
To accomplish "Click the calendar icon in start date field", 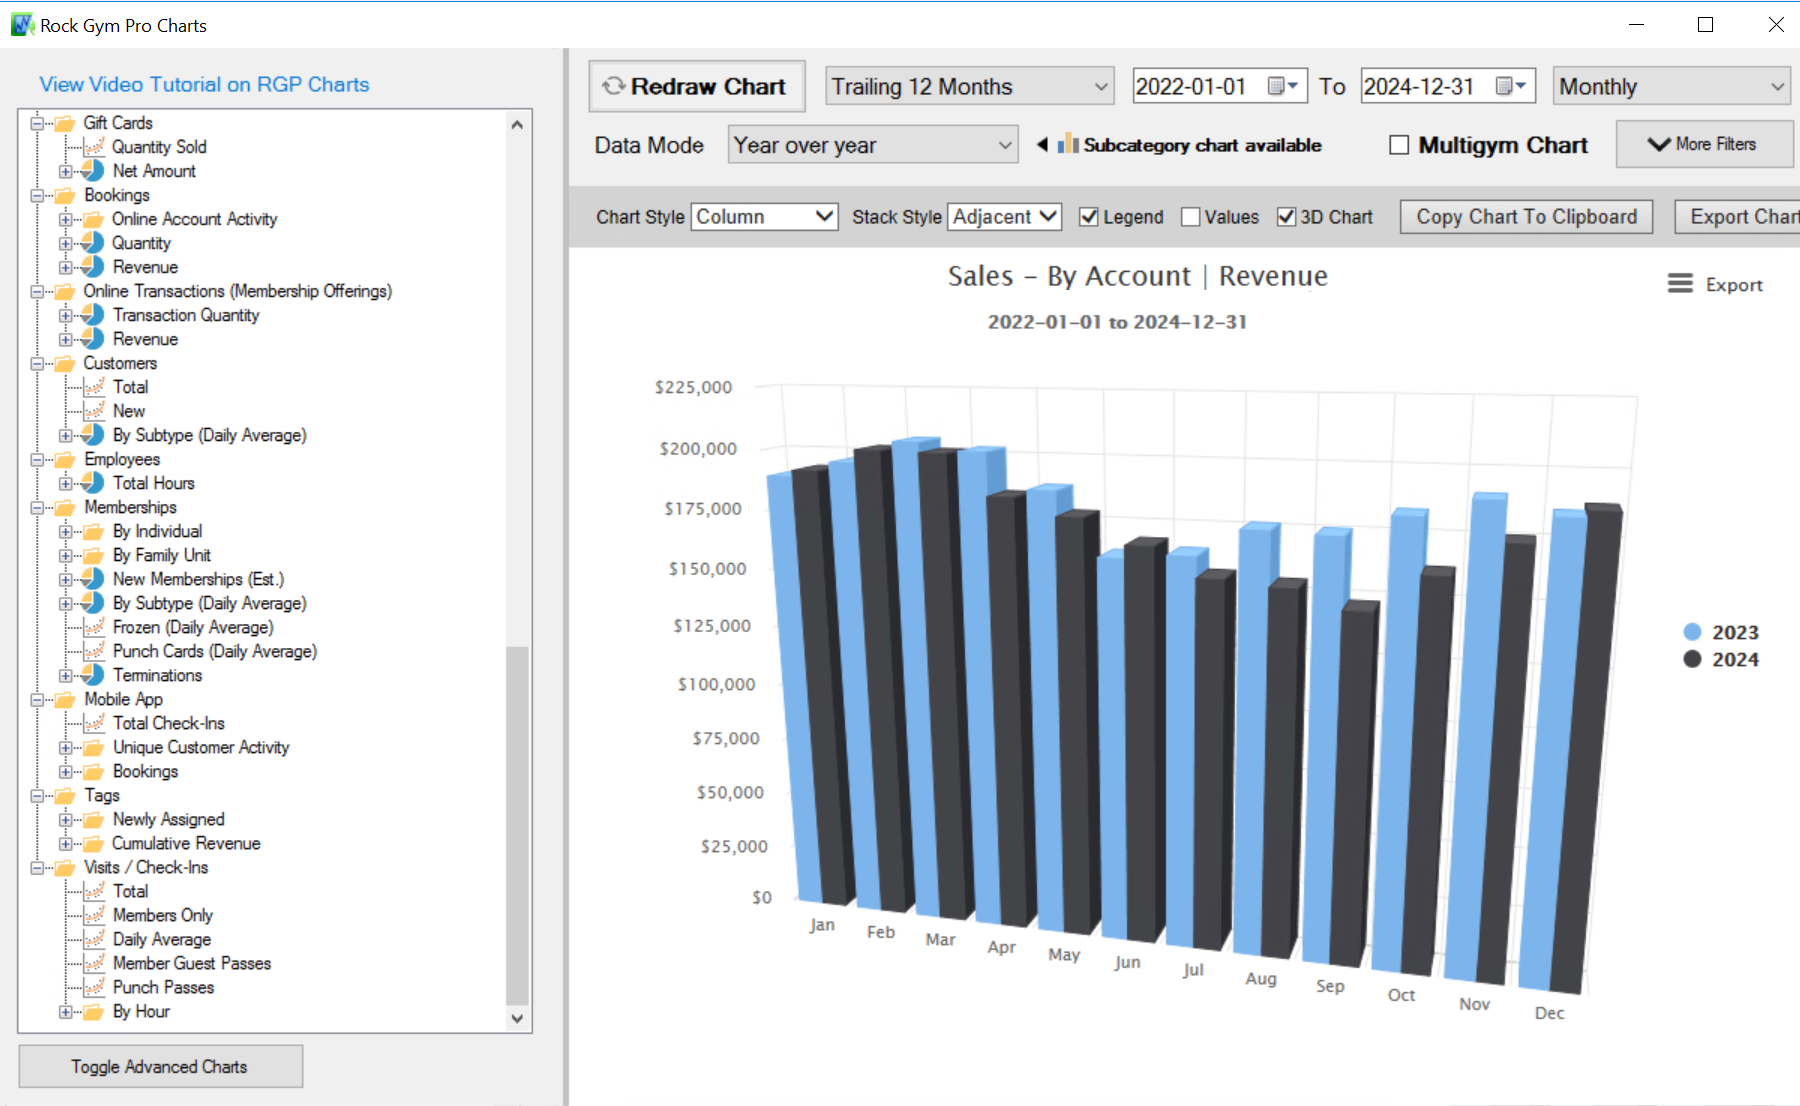I will tap(1277, 86).
